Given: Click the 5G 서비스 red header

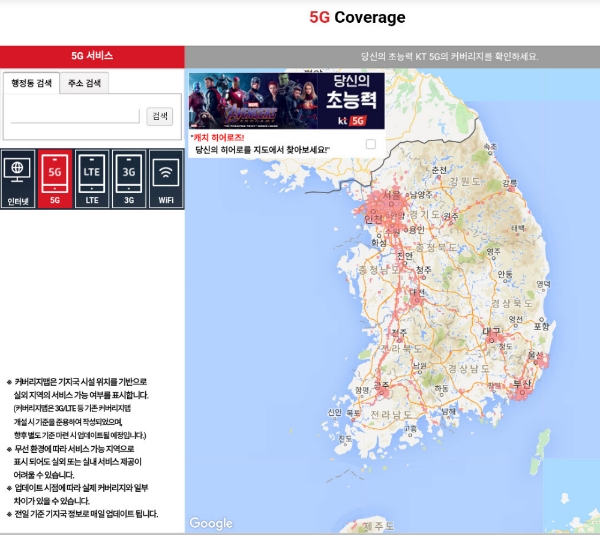Looking at the screenshot, I should click(x=92, y=56).
